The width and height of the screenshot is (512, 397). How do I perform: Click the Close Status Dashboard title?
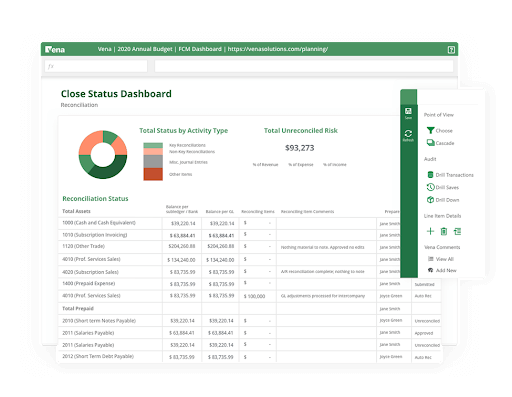116,94
